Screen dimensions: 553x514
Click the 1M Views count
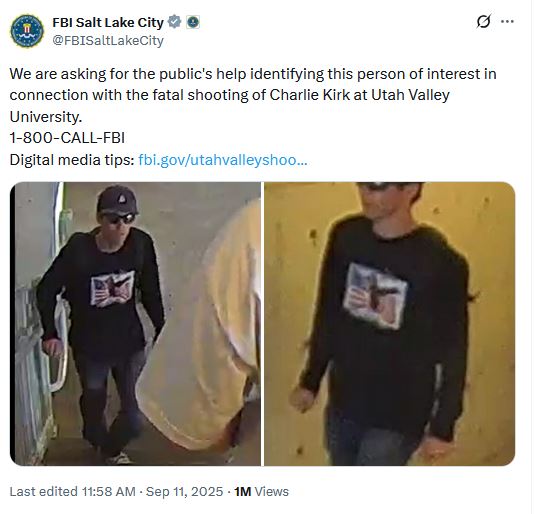coord(261,491)
